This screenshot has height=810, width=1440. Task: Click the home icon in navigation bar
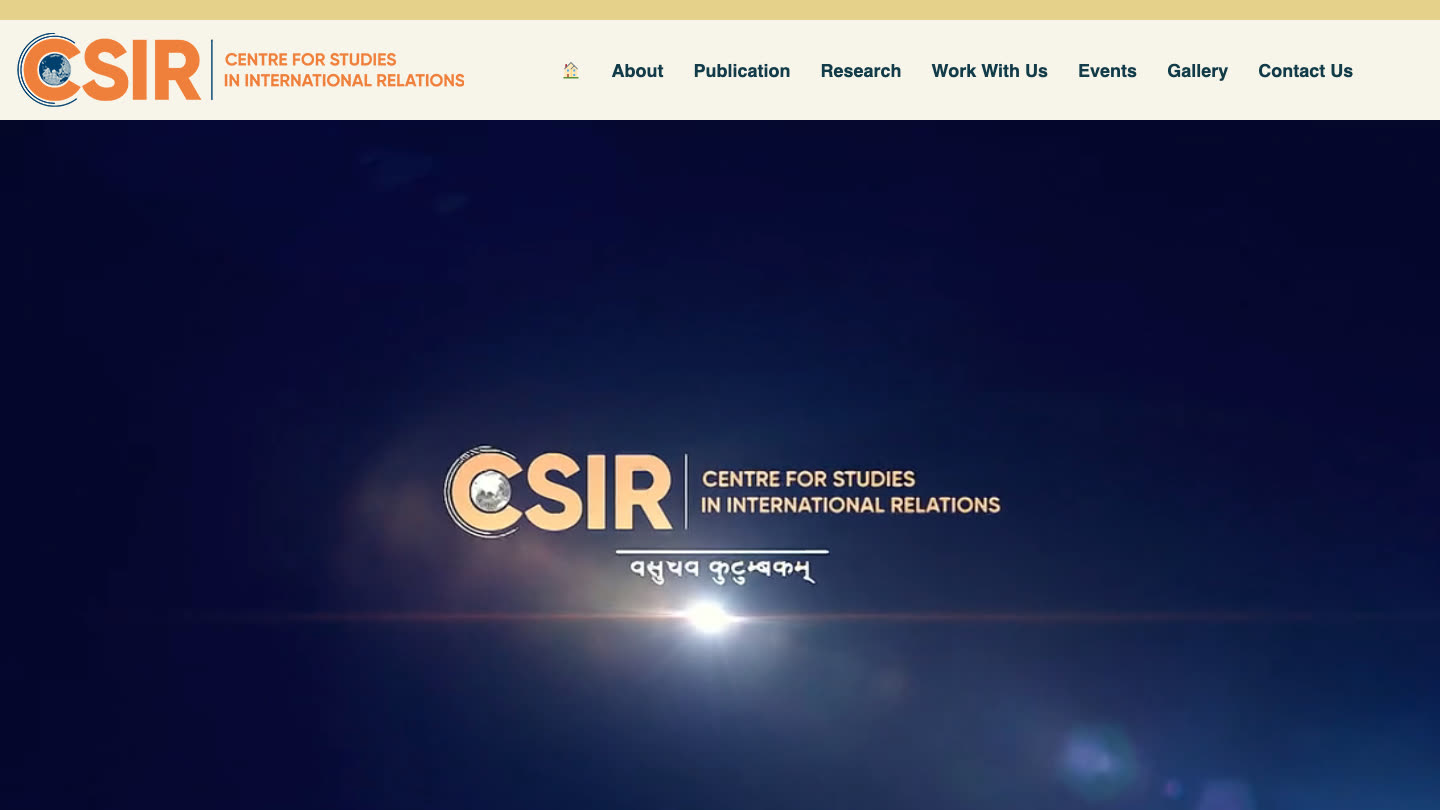coord(571,71)
